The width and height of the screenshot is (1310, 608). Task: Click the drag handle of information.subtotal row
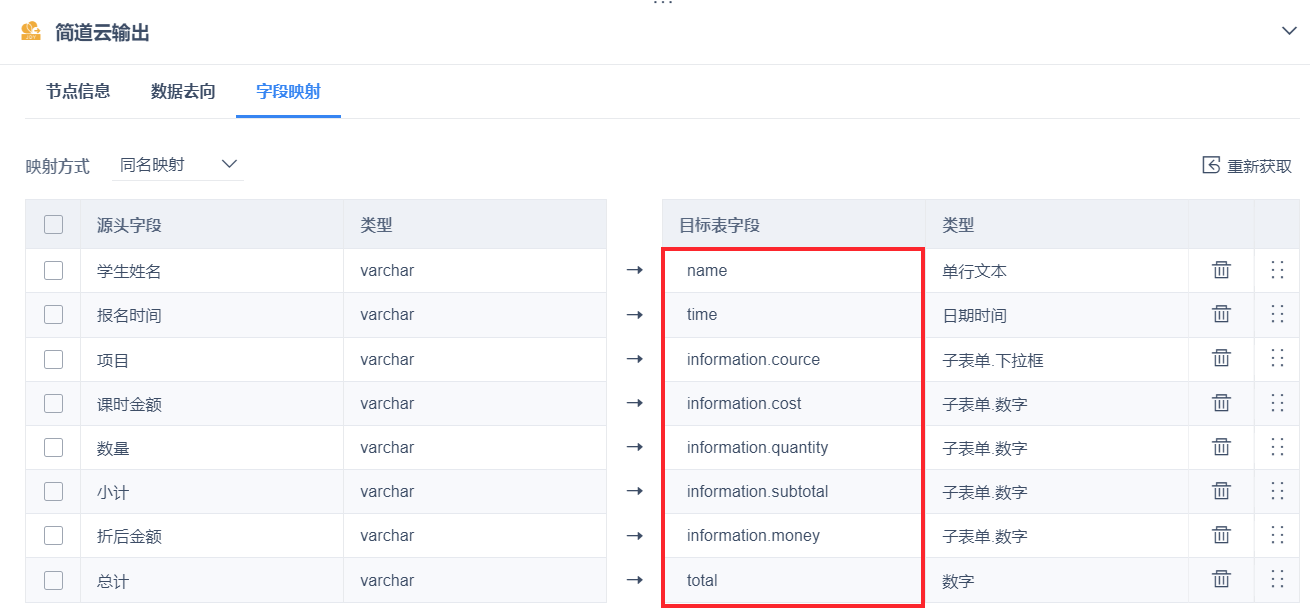coord(1277,491)
